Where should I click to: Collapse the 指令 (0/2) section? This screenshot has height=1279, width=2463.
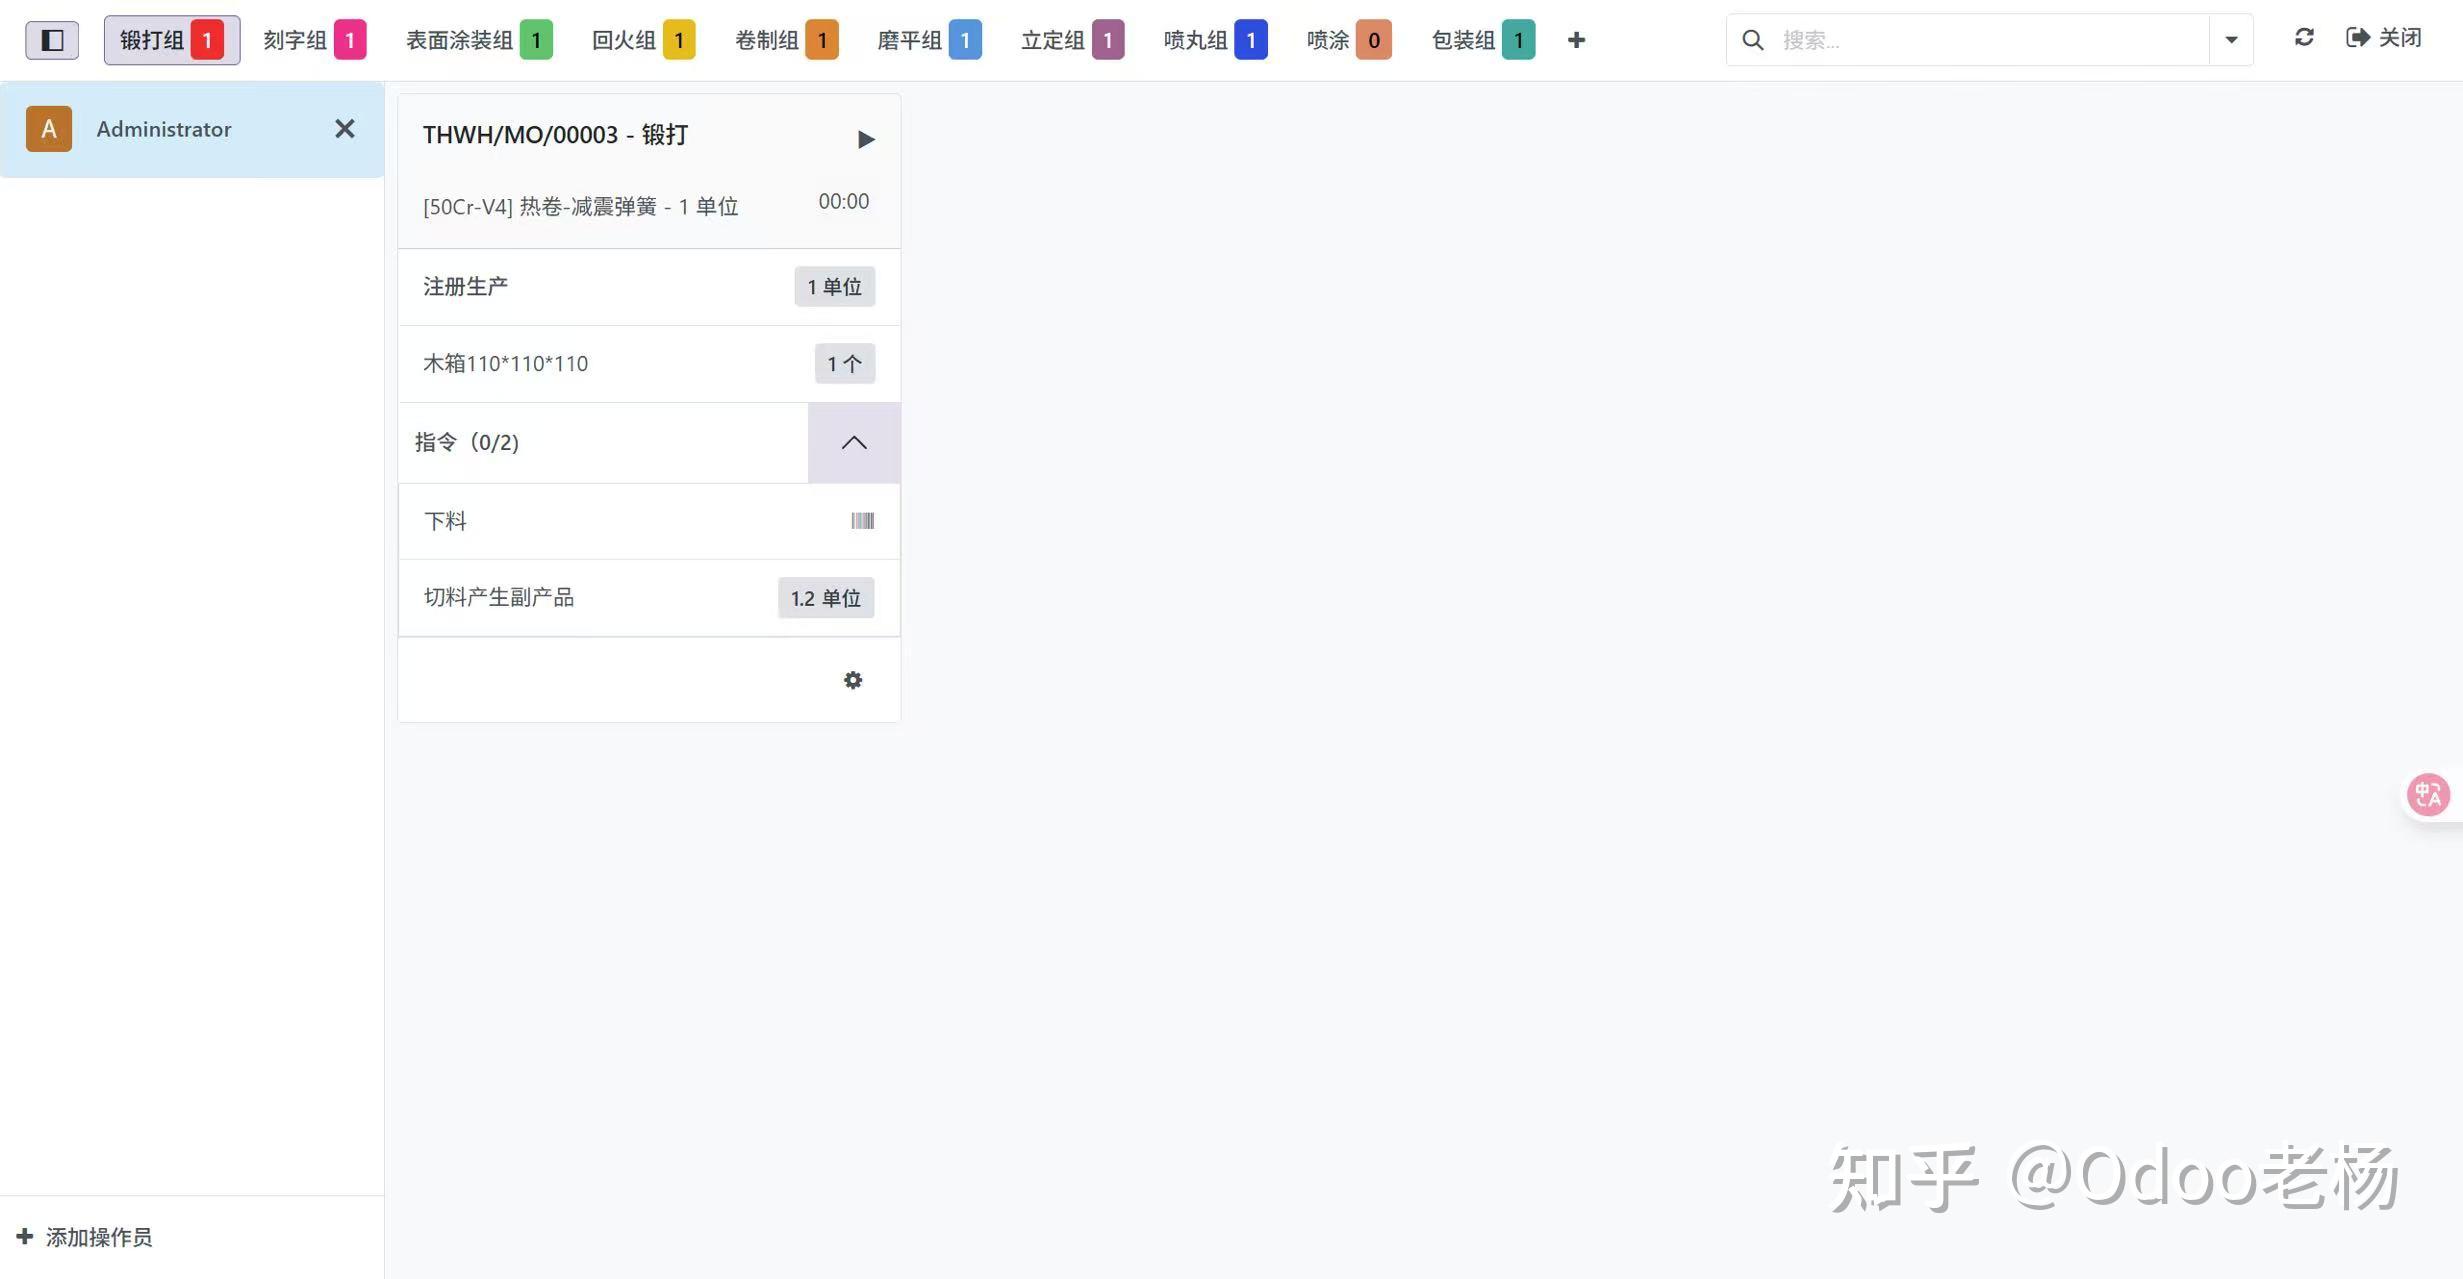854,443
